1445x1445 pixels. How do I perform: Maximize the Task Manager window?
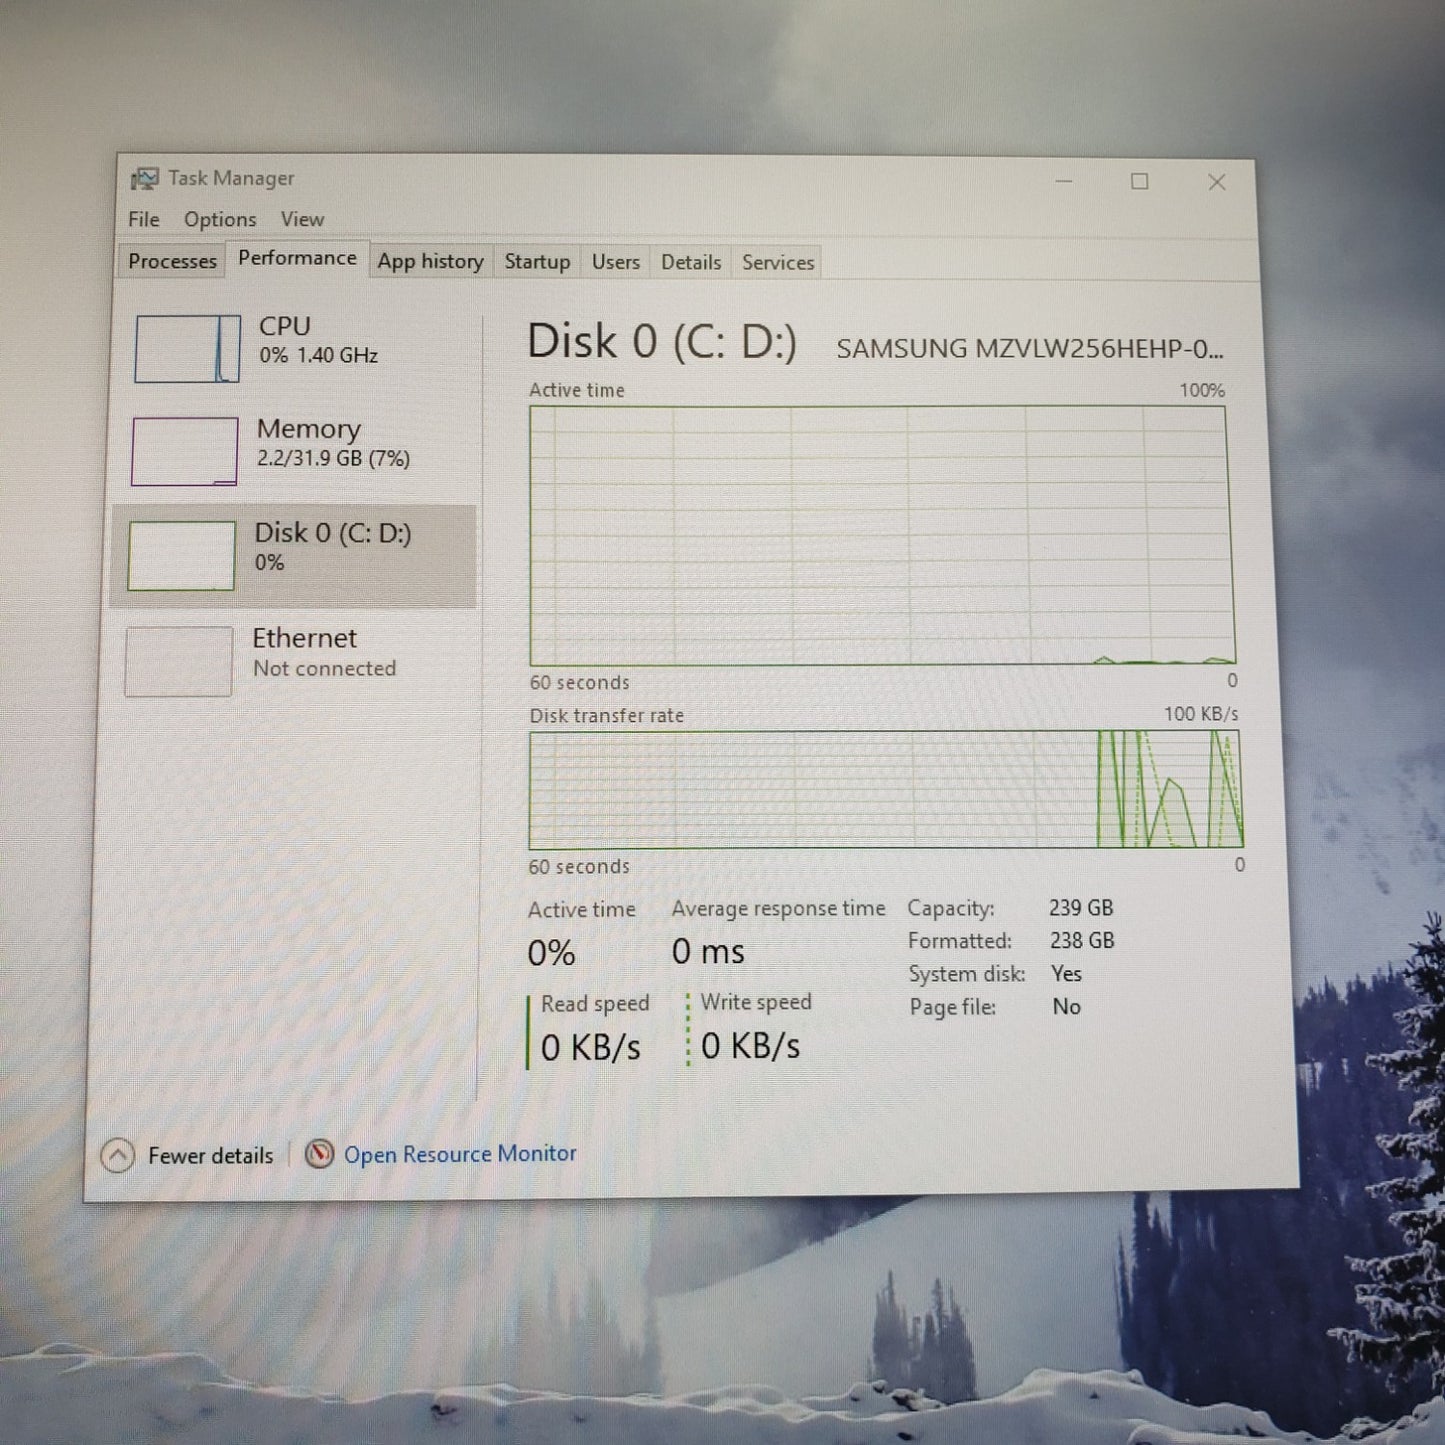[x=1139, y=181]
